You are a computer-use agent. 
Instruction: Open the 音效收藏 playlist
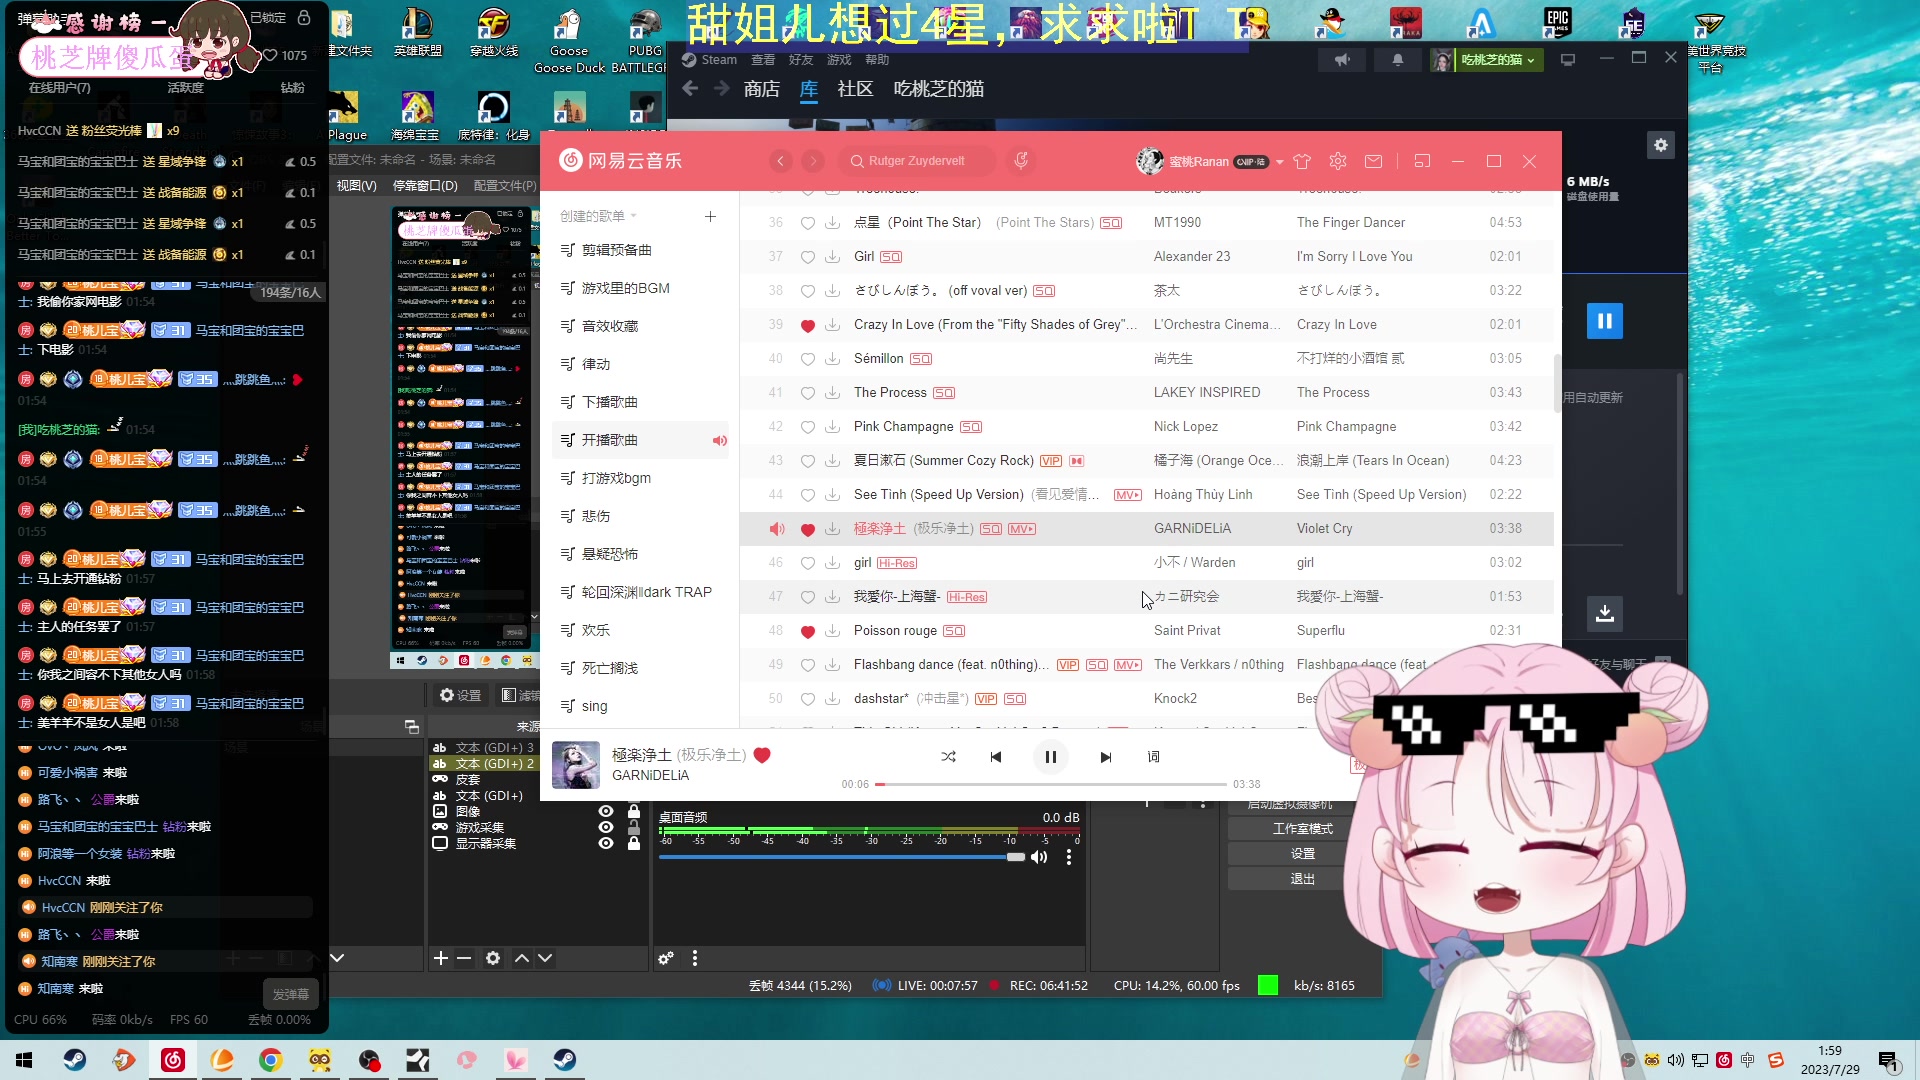640,326
